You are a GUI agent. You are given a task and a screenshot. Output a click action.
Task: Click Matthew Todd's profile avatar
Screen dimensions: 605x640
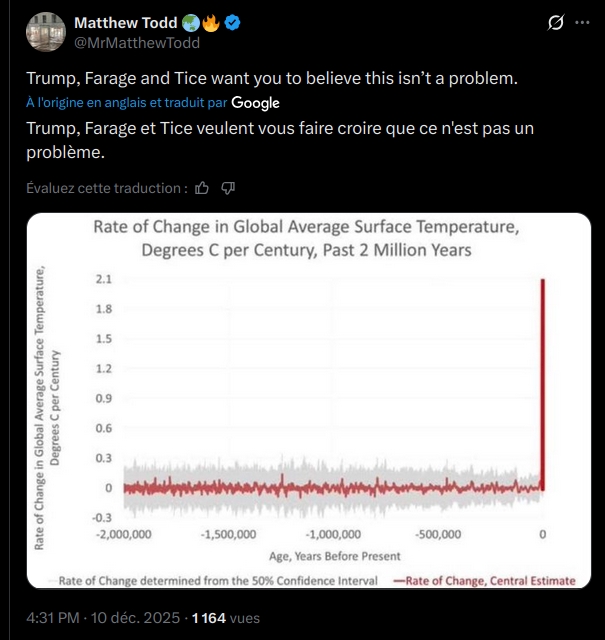point(44,32)
